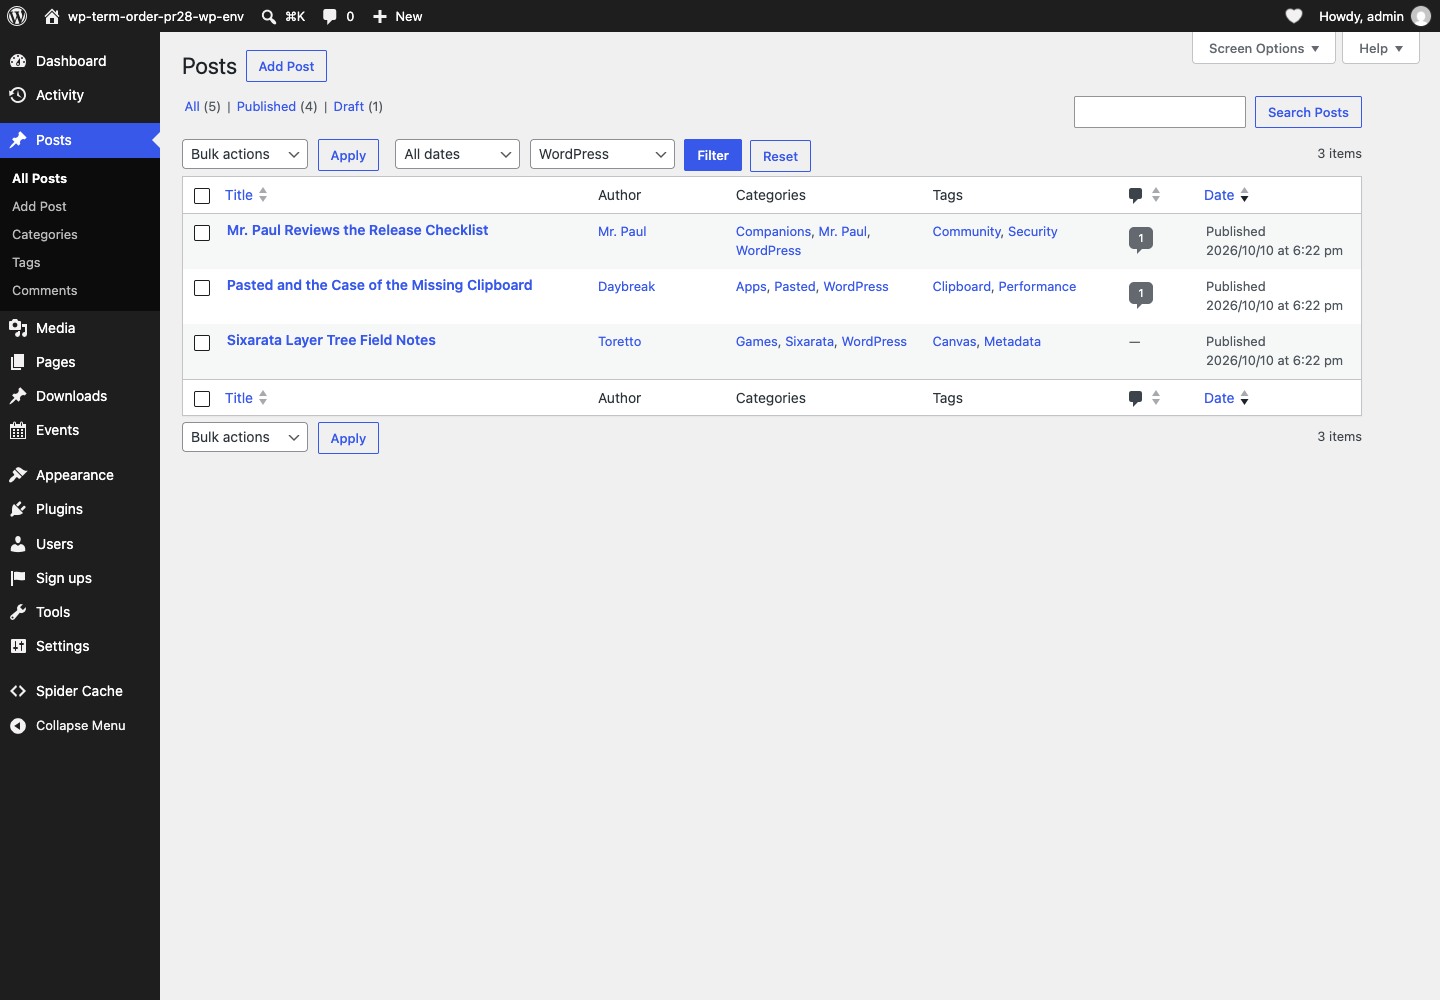The width and height of the screenshot is (1440, 1000).
Task: Open Sixarata Layer Tree Field Notes post
Action: tap(331, 340)
